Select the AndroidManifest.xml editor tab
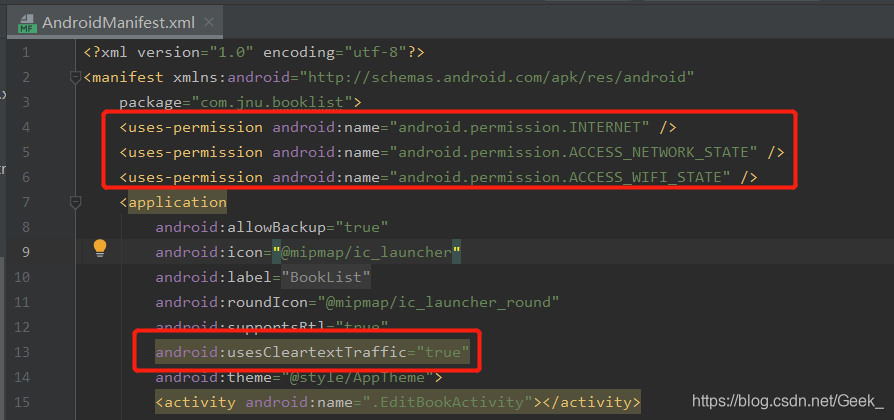Viewport: 894px width, 420px height. pos(116,23)
